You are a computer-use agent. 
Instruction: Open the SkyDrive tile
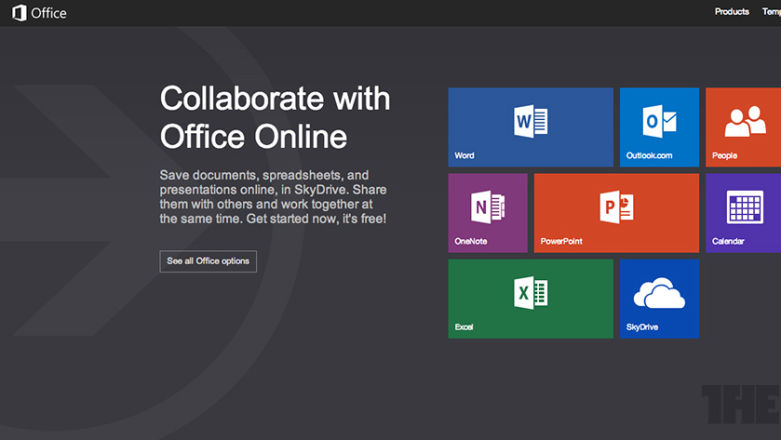(659, 298)
